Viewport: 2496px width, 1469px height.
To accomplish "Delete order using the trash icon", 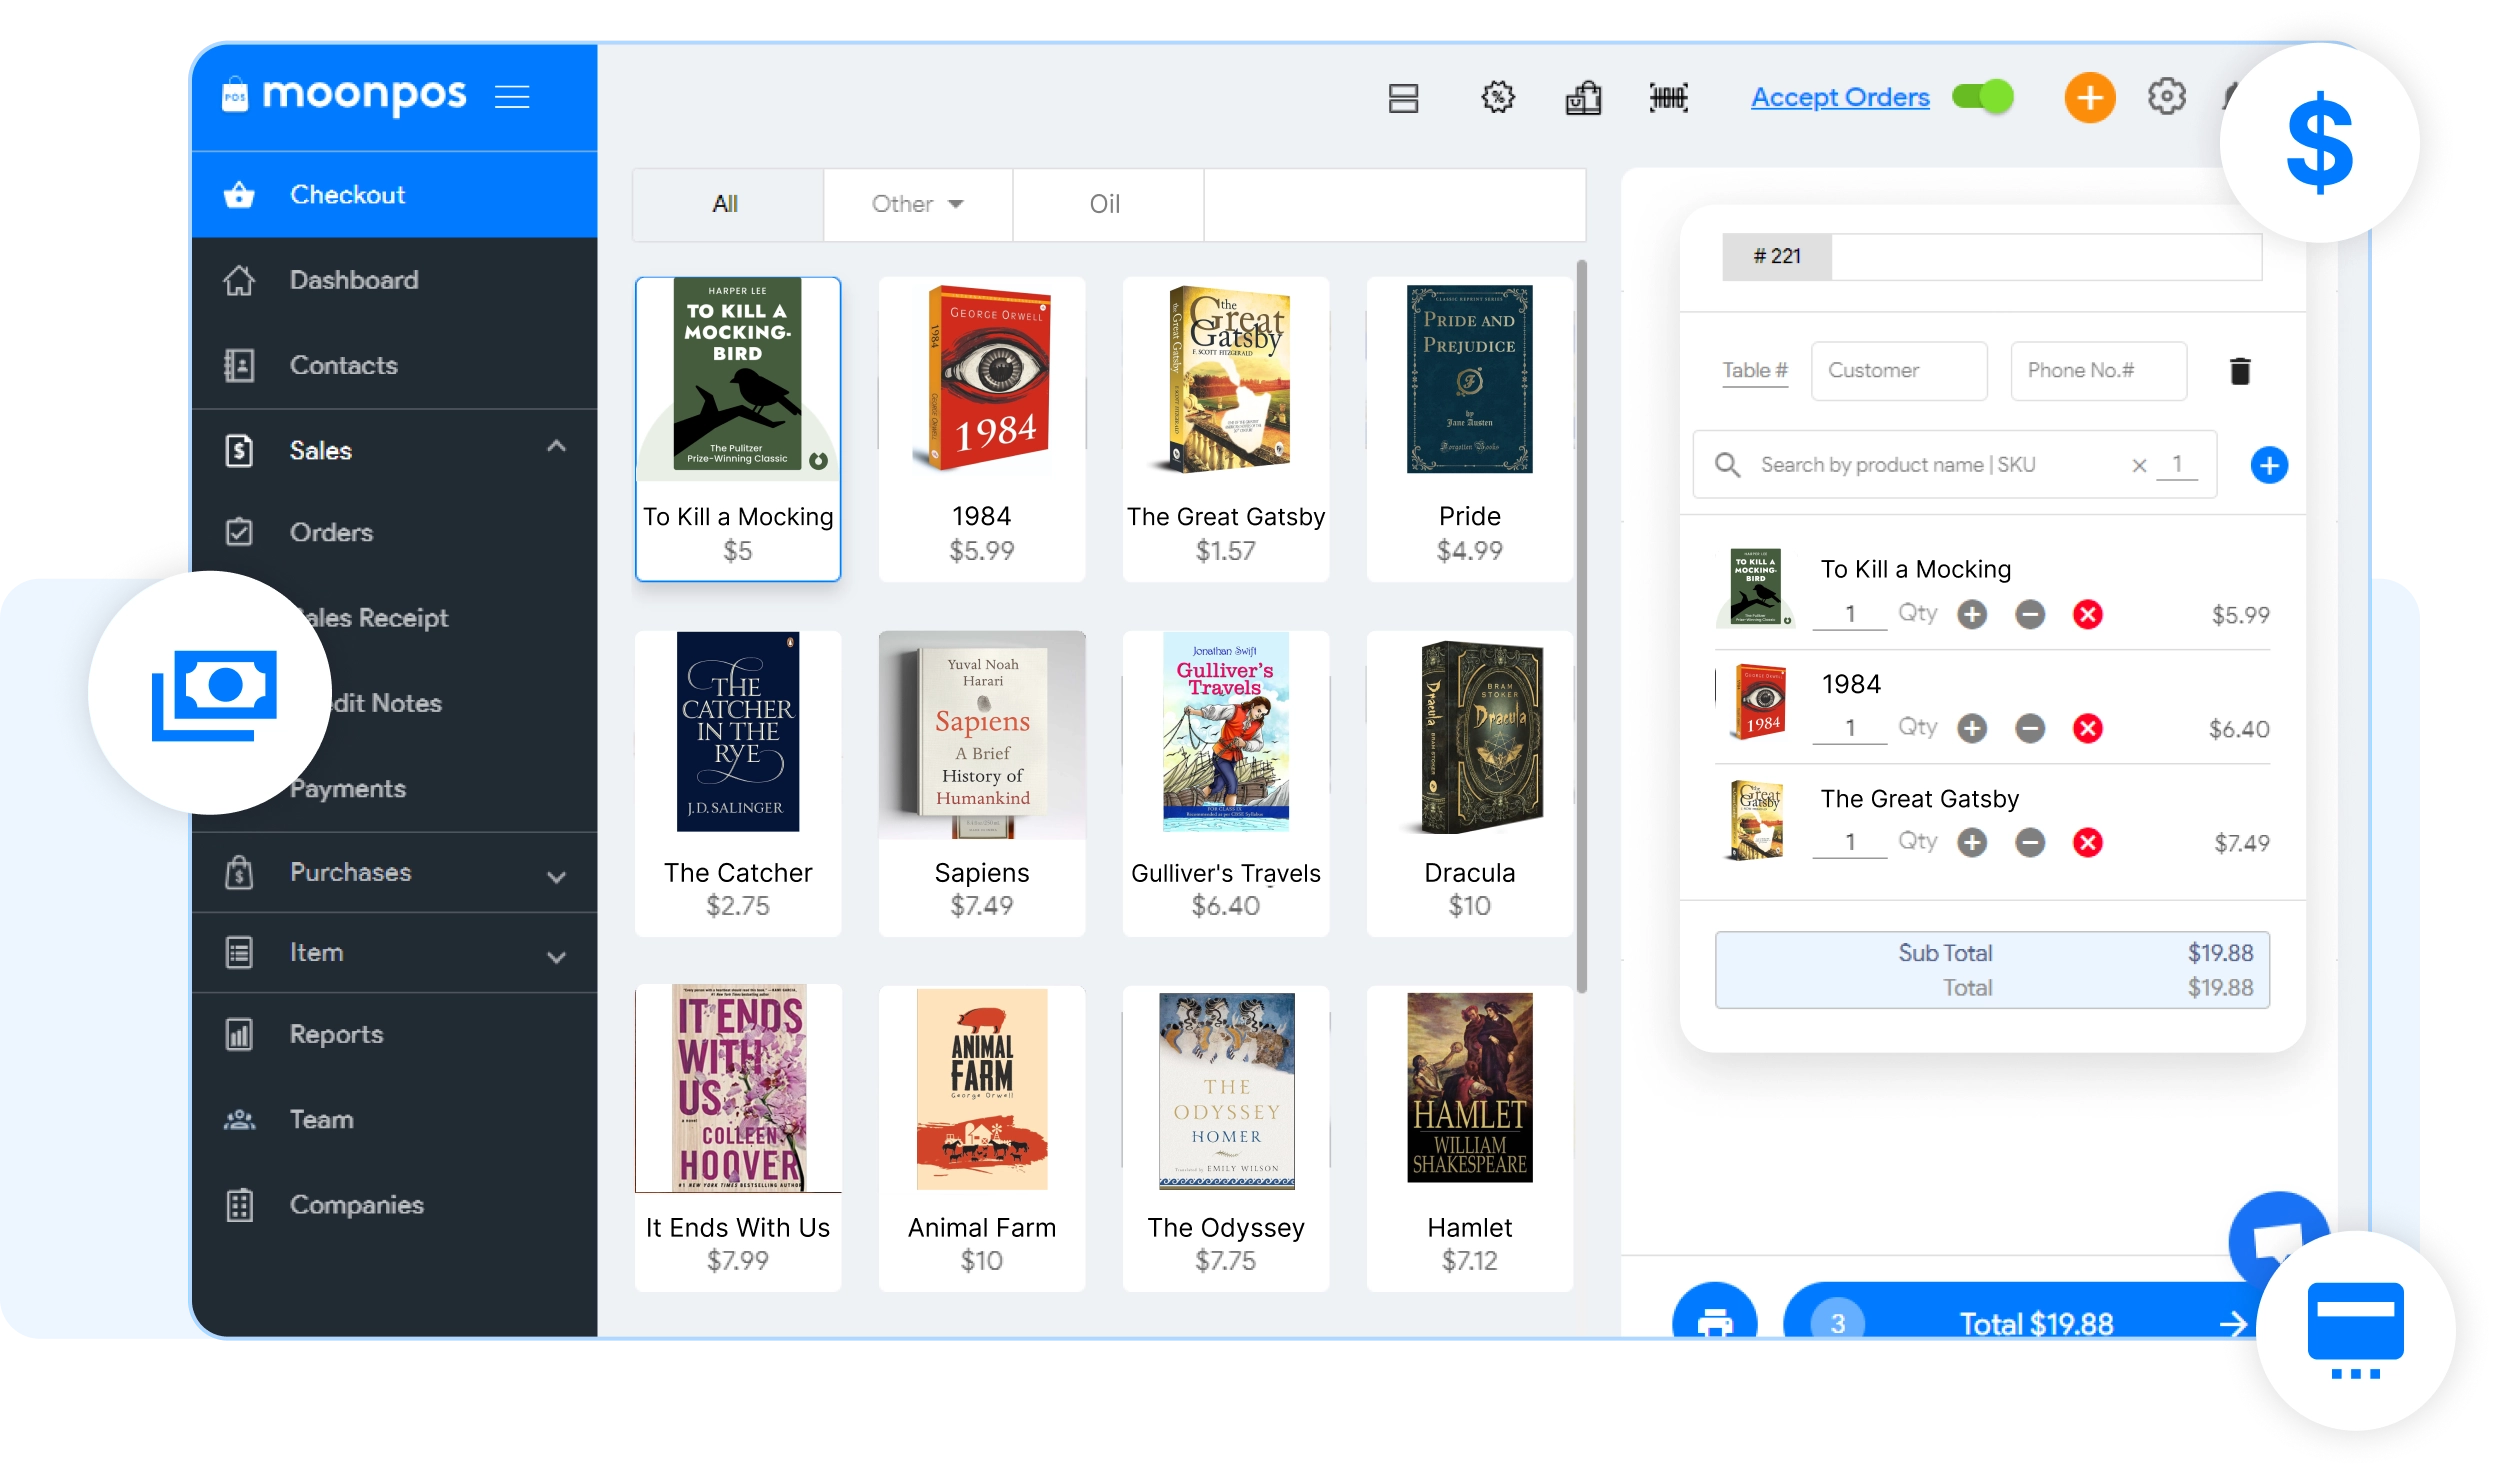I will (x=2240, y=371).
